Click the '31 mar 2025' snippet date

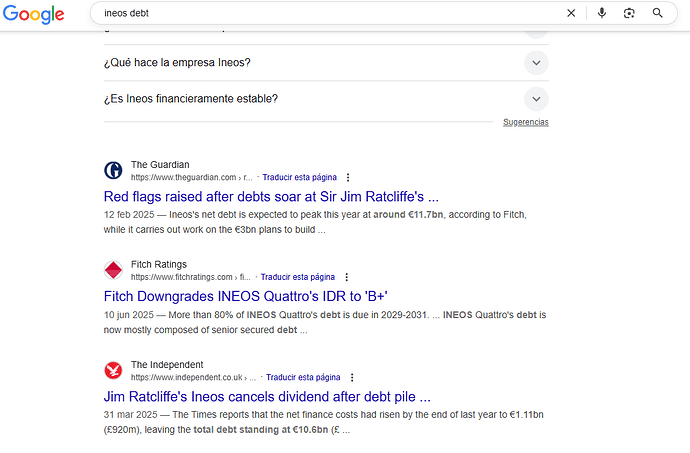130,415
